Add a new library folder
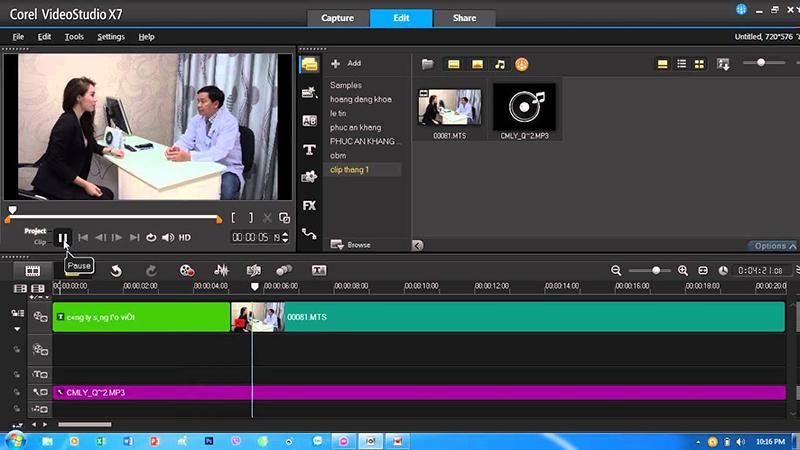The image size is (800, 450). click(346, 63)
